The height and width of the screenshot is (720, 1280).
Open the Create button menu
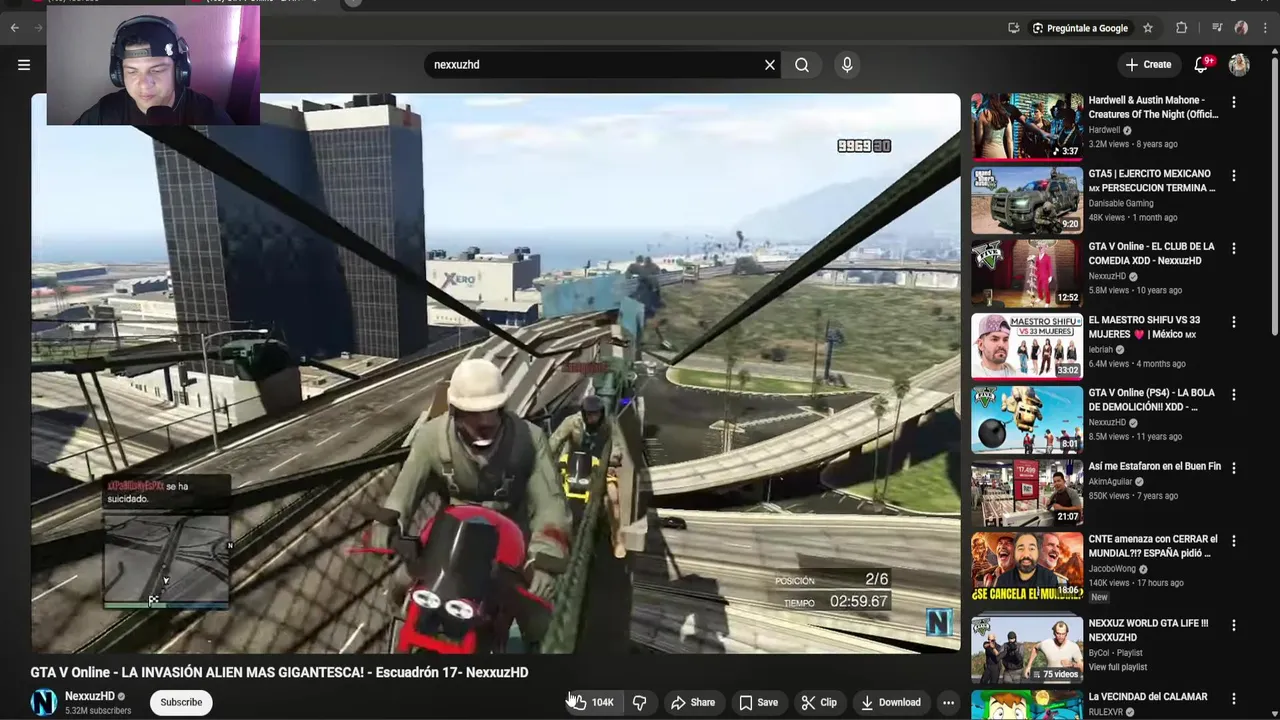1148,65
